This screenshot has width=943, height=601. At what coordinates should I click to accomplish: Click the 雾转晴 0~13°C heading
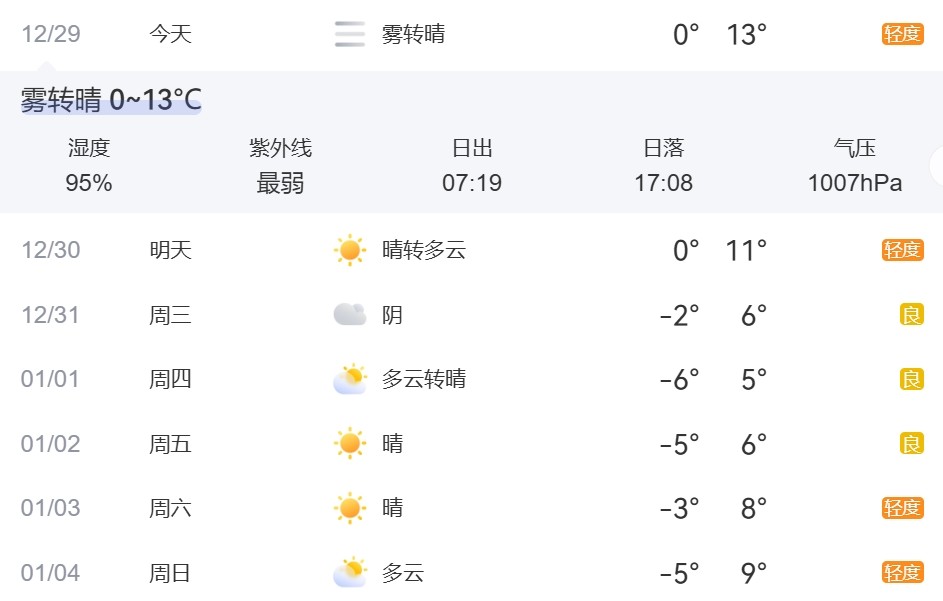point(111,100)
